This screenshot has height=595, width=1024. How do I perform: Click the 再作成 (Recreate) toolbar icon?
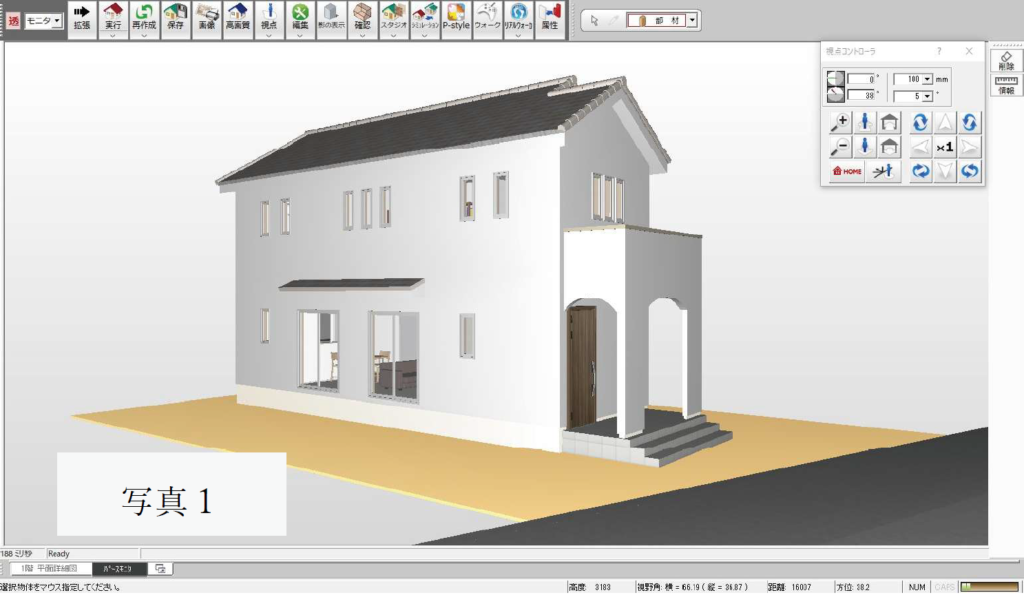tap(144, 17)
